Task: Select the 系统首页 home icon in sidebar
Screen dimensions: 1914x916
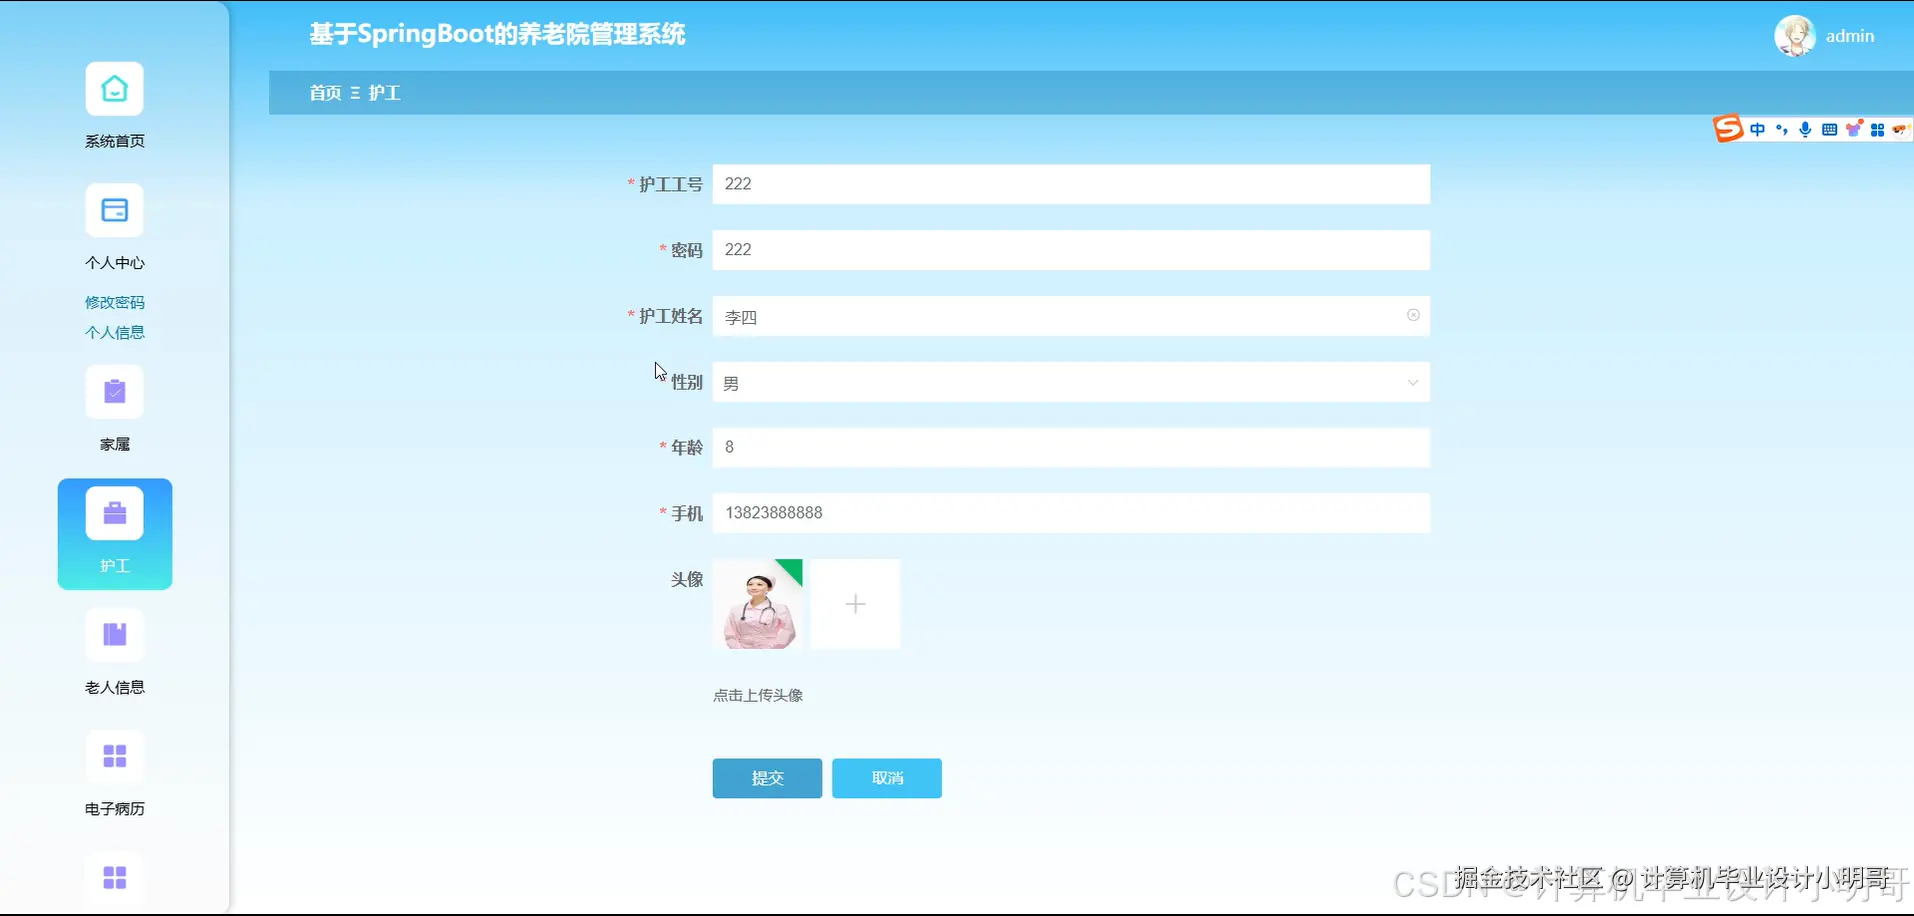Action: [114, 88]
